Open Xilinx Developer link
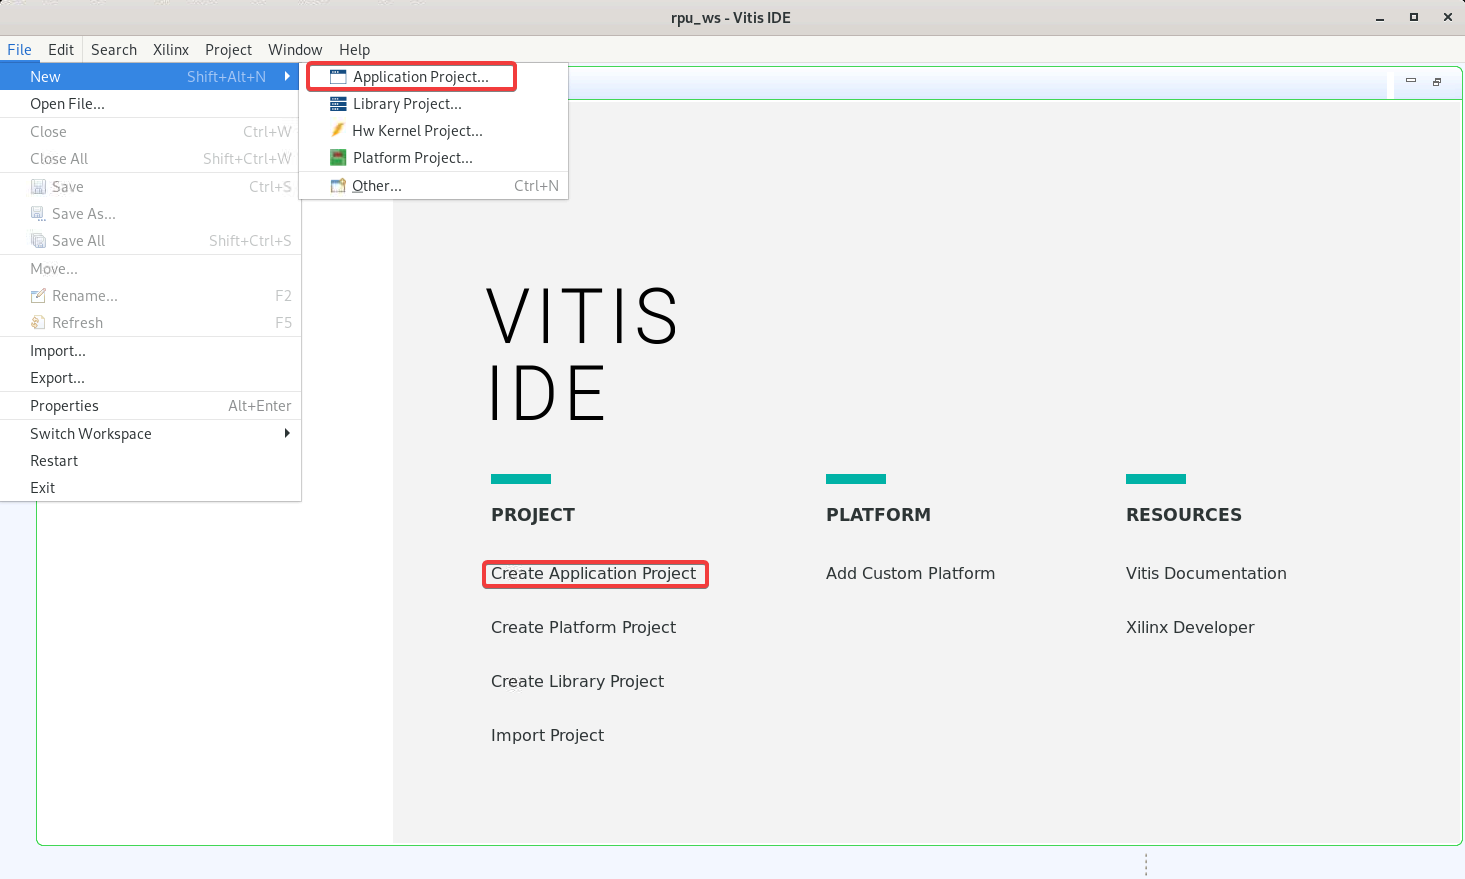 [x=1190, y=627]
